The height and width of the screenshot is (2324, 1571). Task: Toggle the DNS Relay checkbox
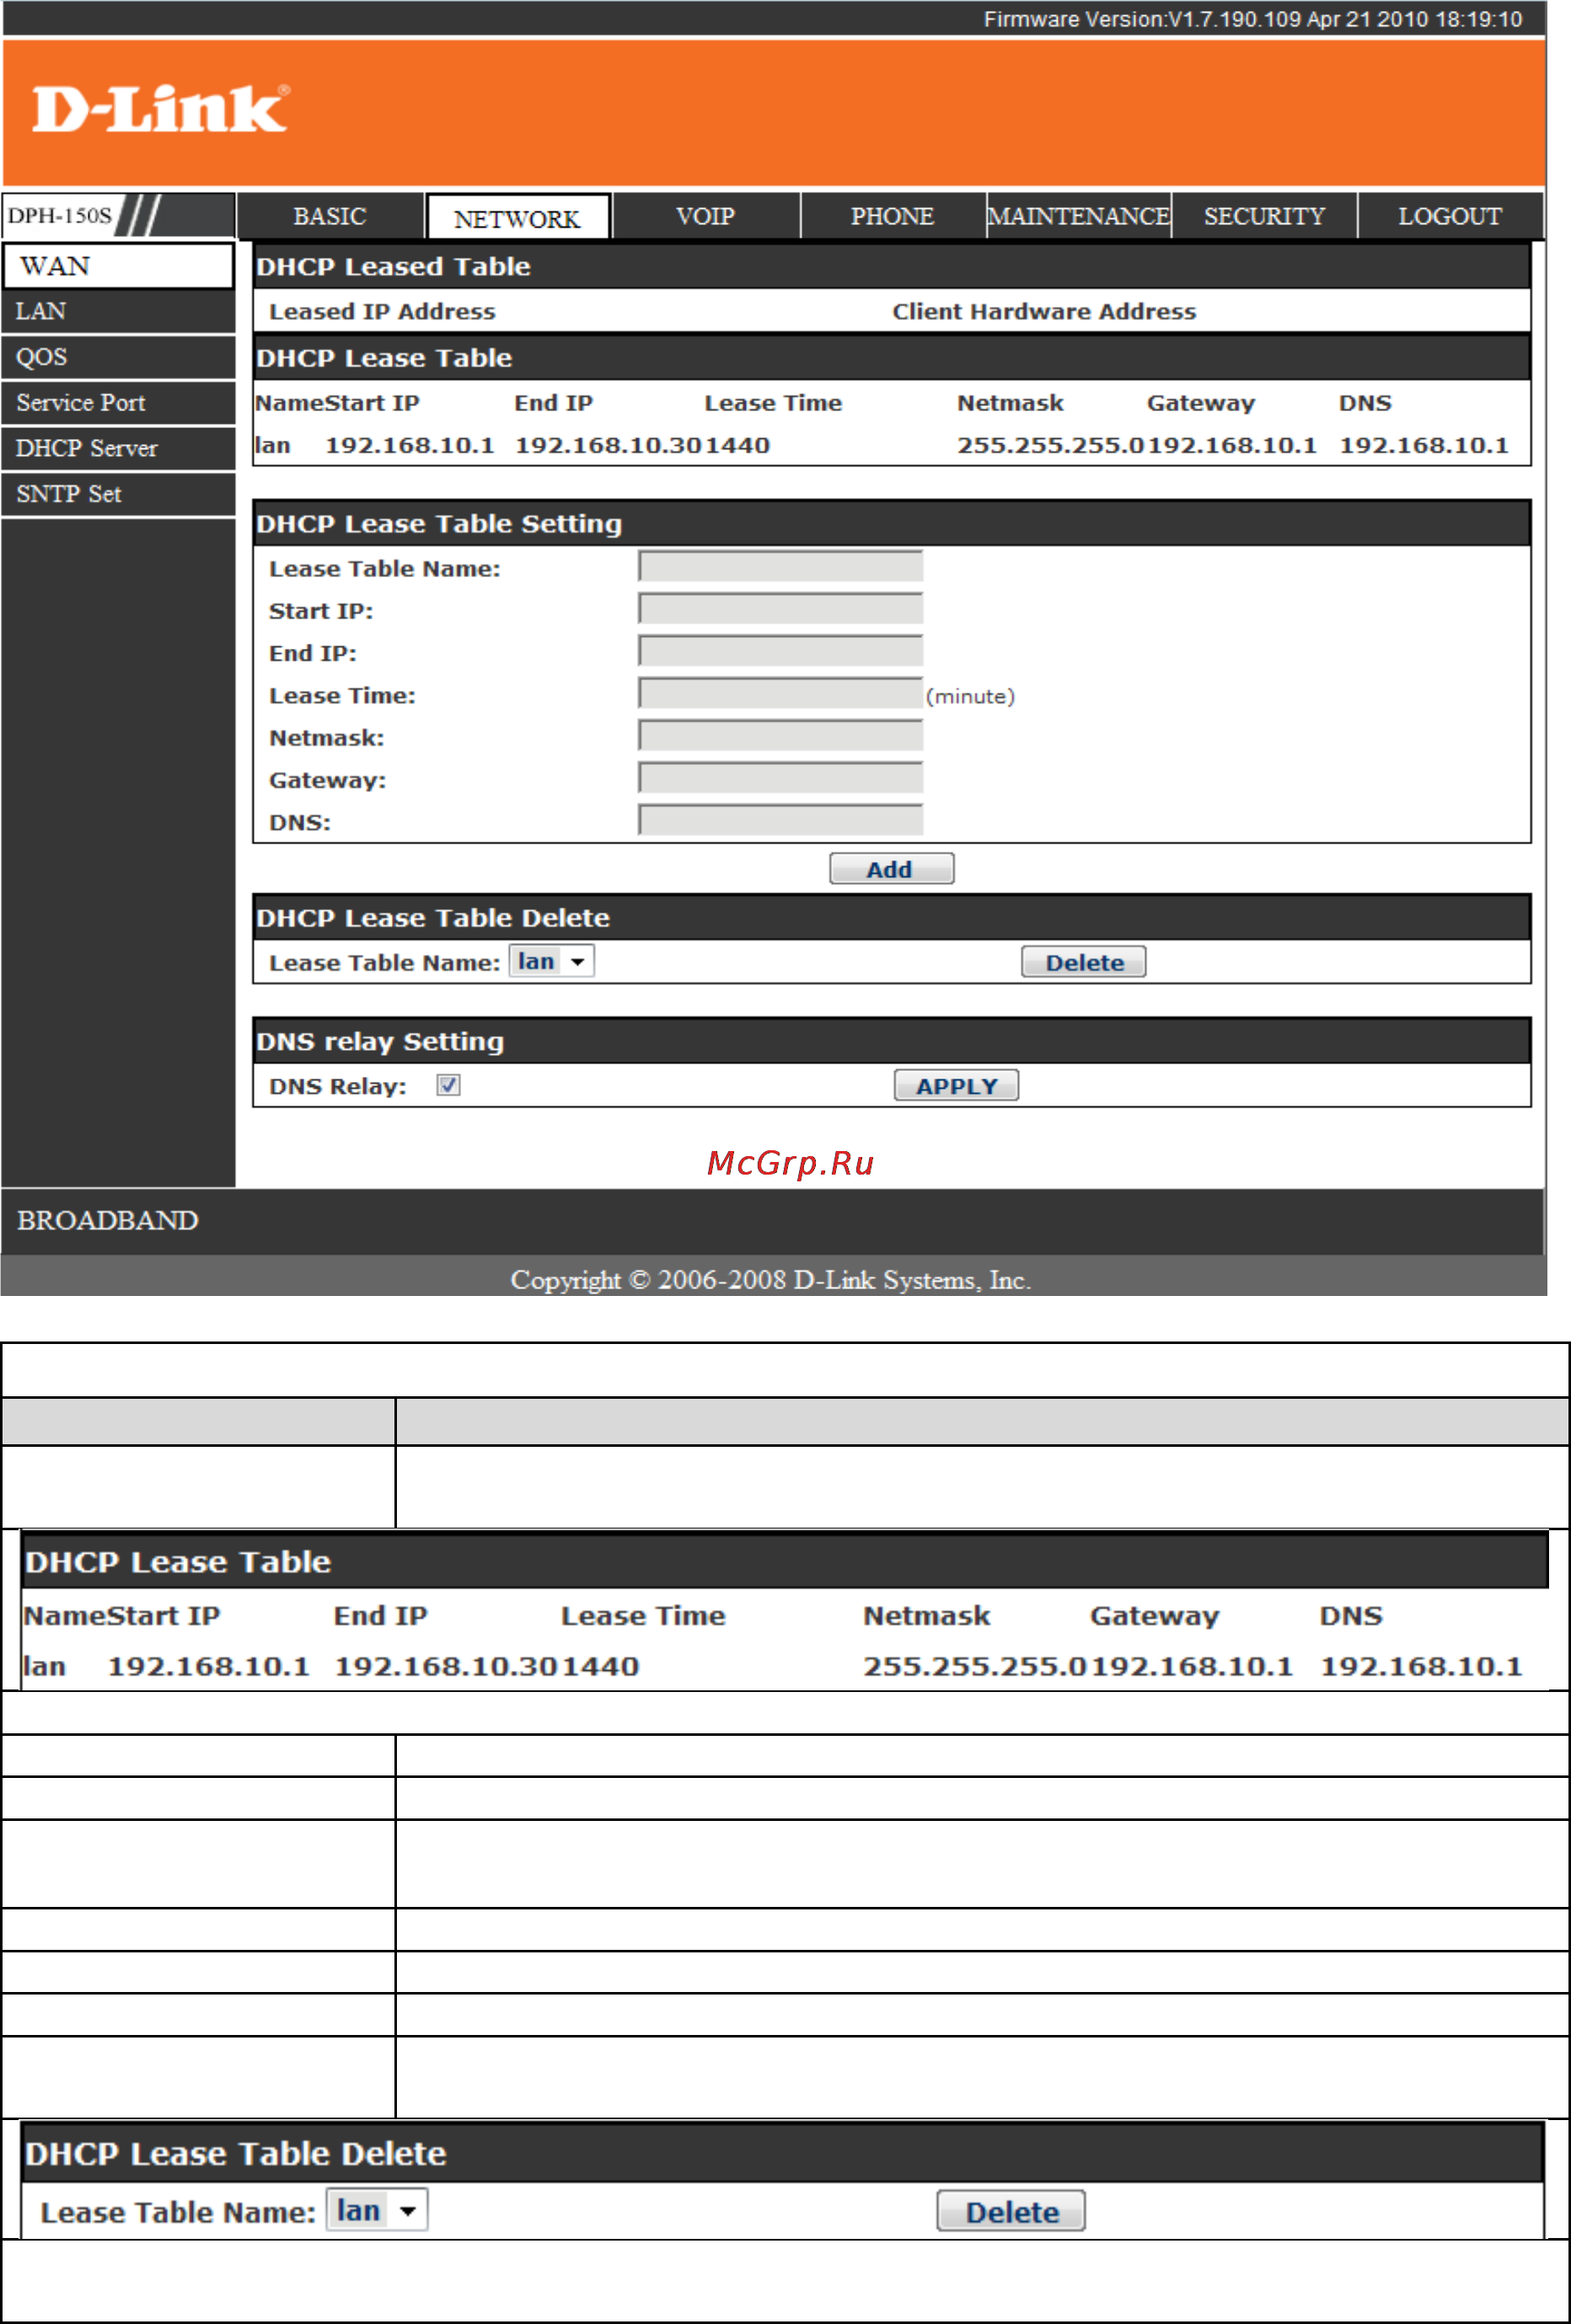pyautogui.click(x=448, y=1085)
